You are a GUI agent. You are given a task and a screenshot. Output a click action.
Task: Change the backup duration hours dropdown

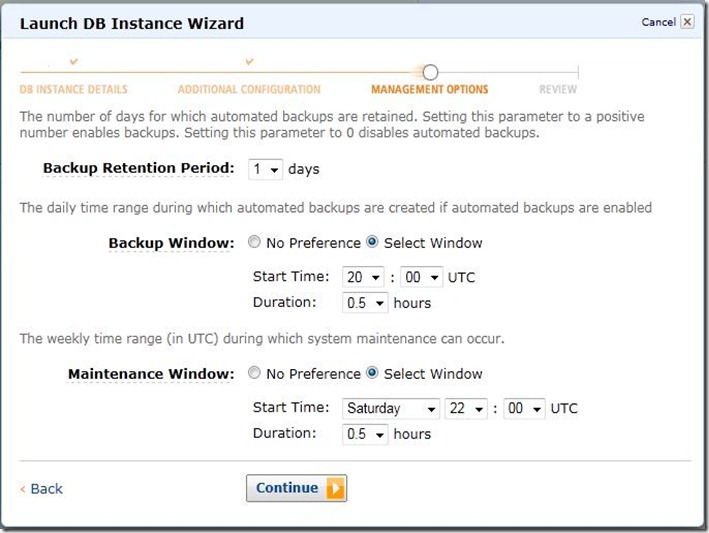click(x=364, y=302)
